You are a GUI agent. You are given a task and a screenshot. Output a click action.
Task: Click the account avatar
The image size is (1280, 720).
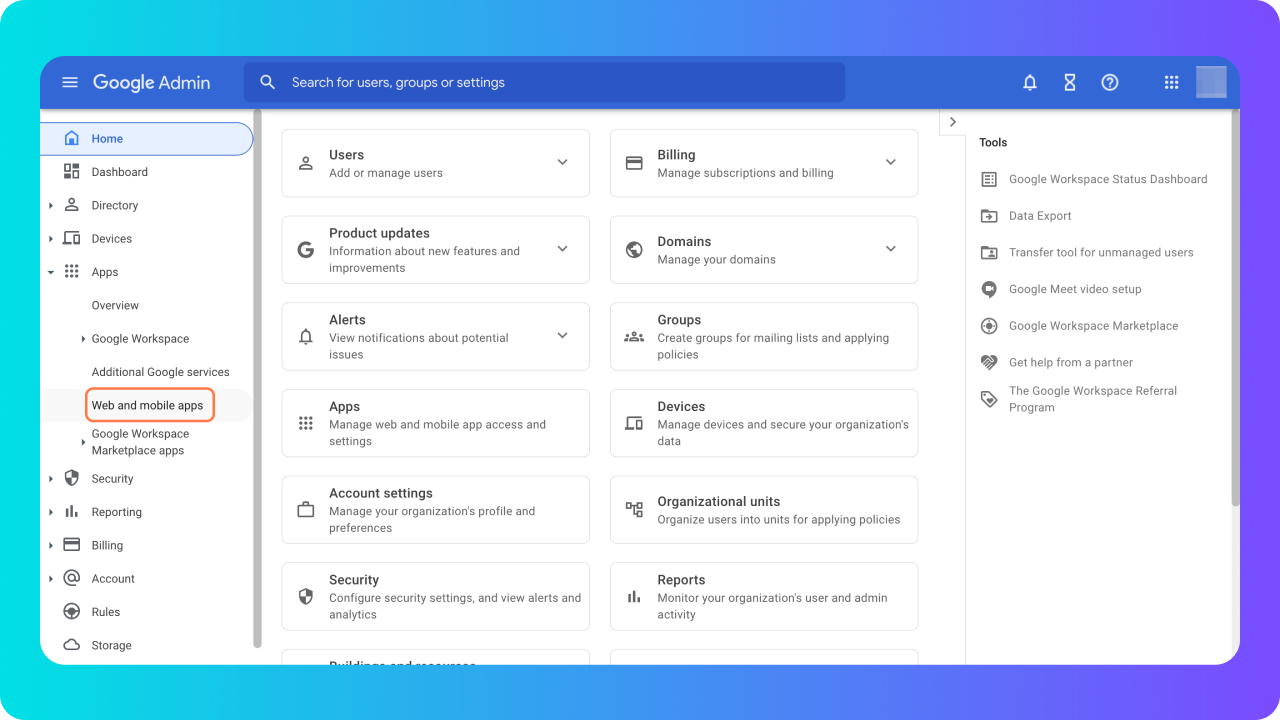[x=1211, y=82]
